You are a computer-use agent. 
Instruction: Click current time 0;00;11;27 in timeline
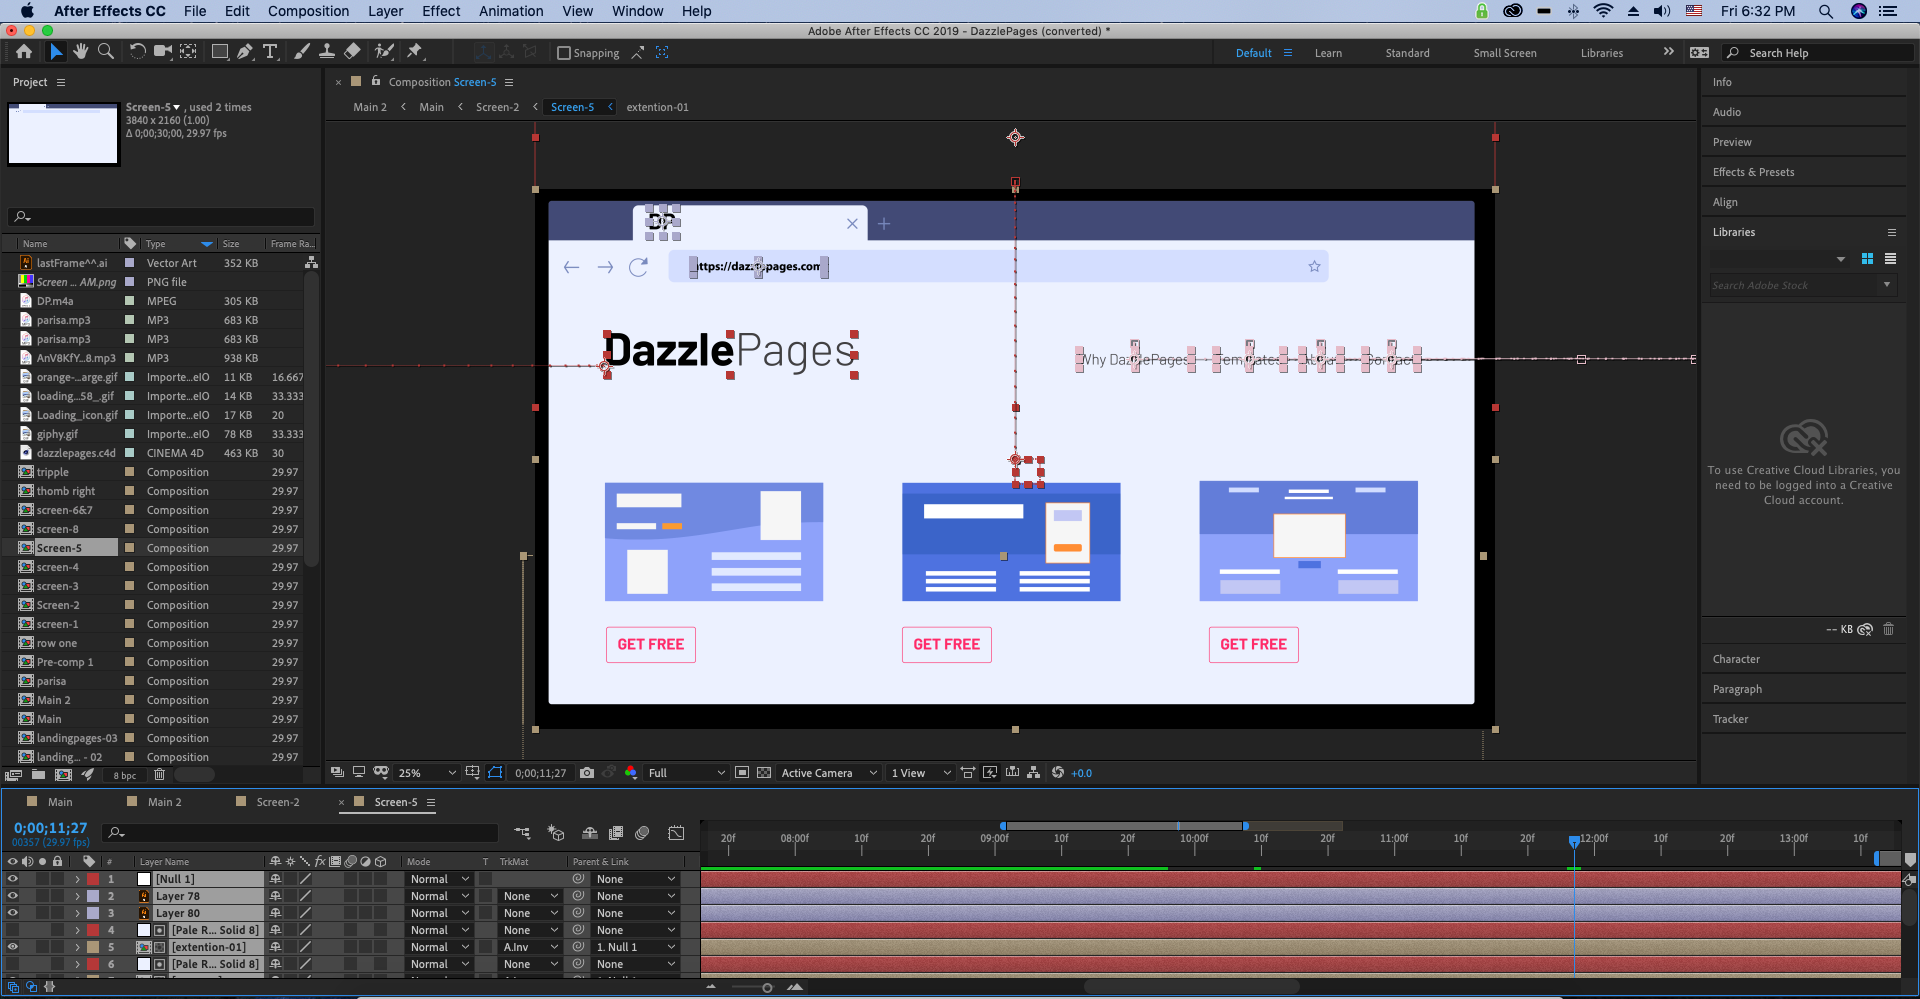pyautogui.click(x=50, y=828)
